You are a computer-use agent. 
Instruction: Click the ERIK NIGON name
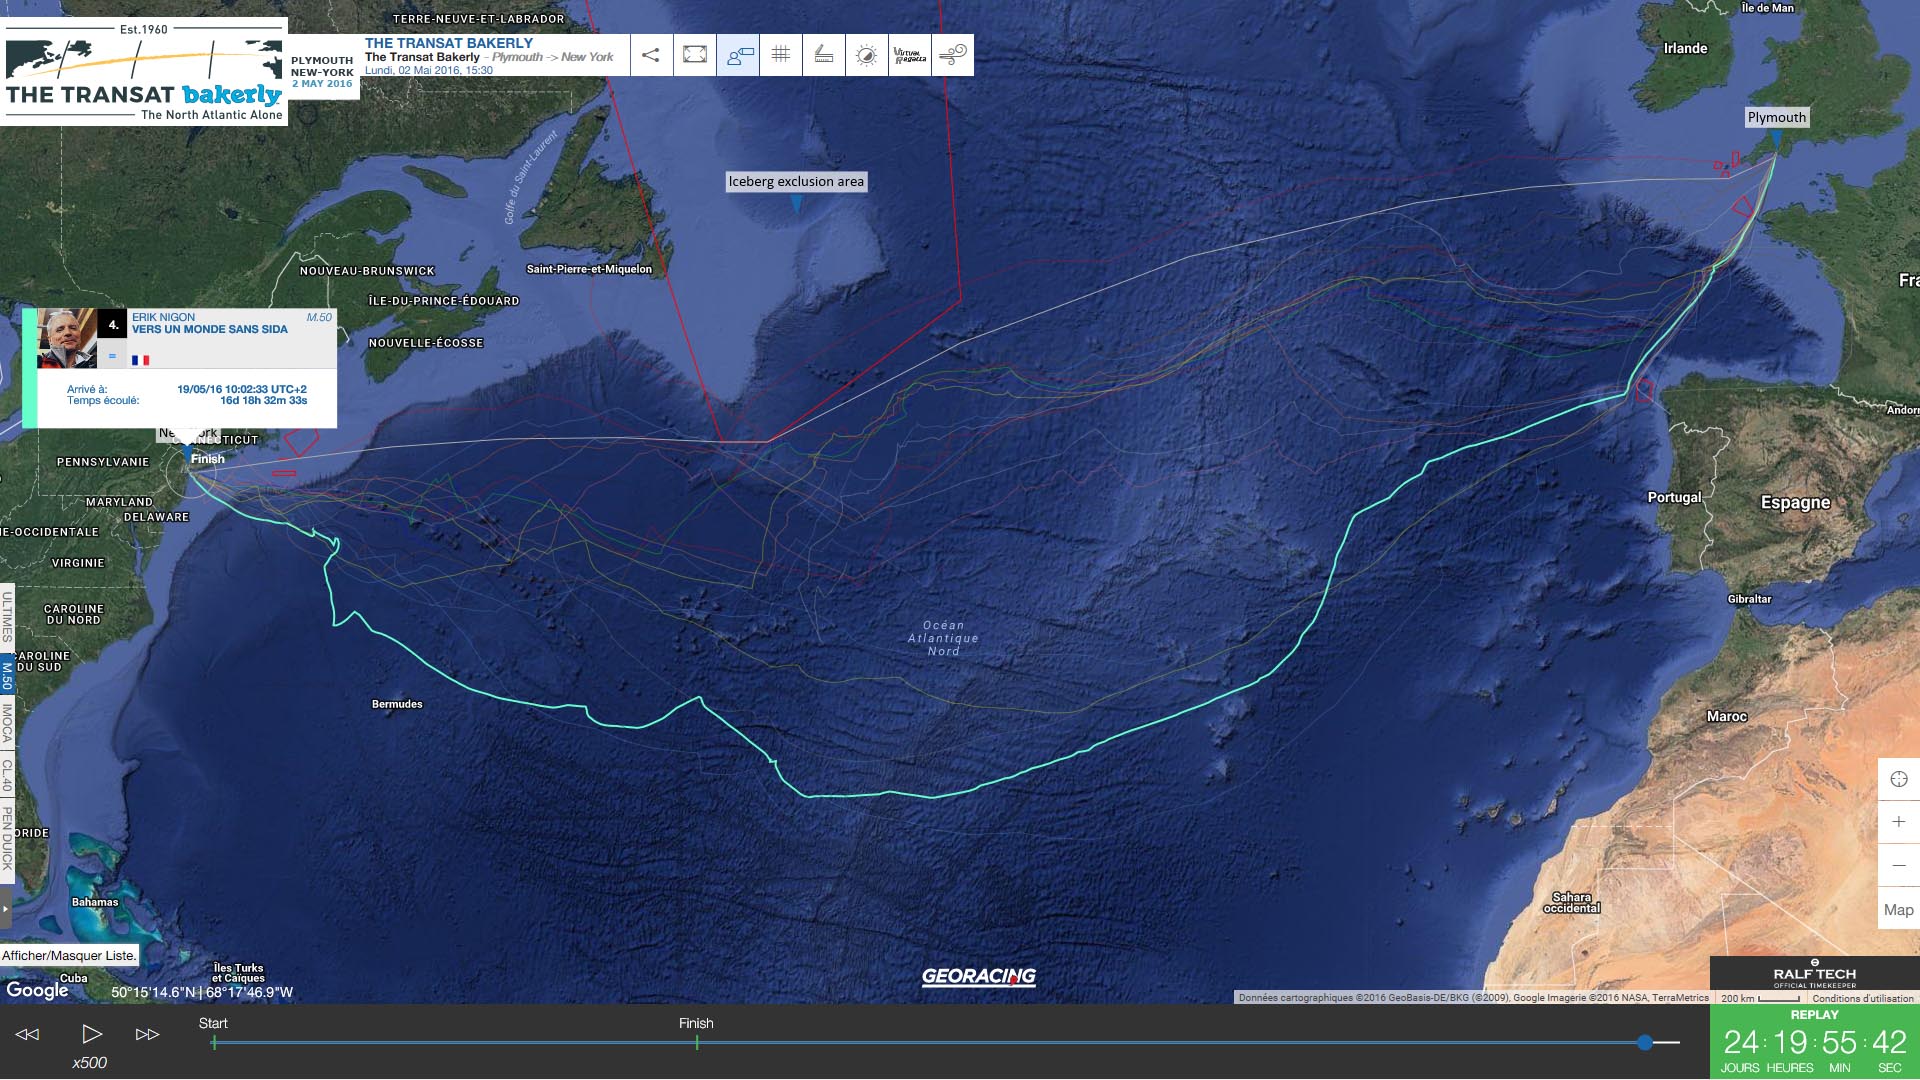click(x=164, y=317)
